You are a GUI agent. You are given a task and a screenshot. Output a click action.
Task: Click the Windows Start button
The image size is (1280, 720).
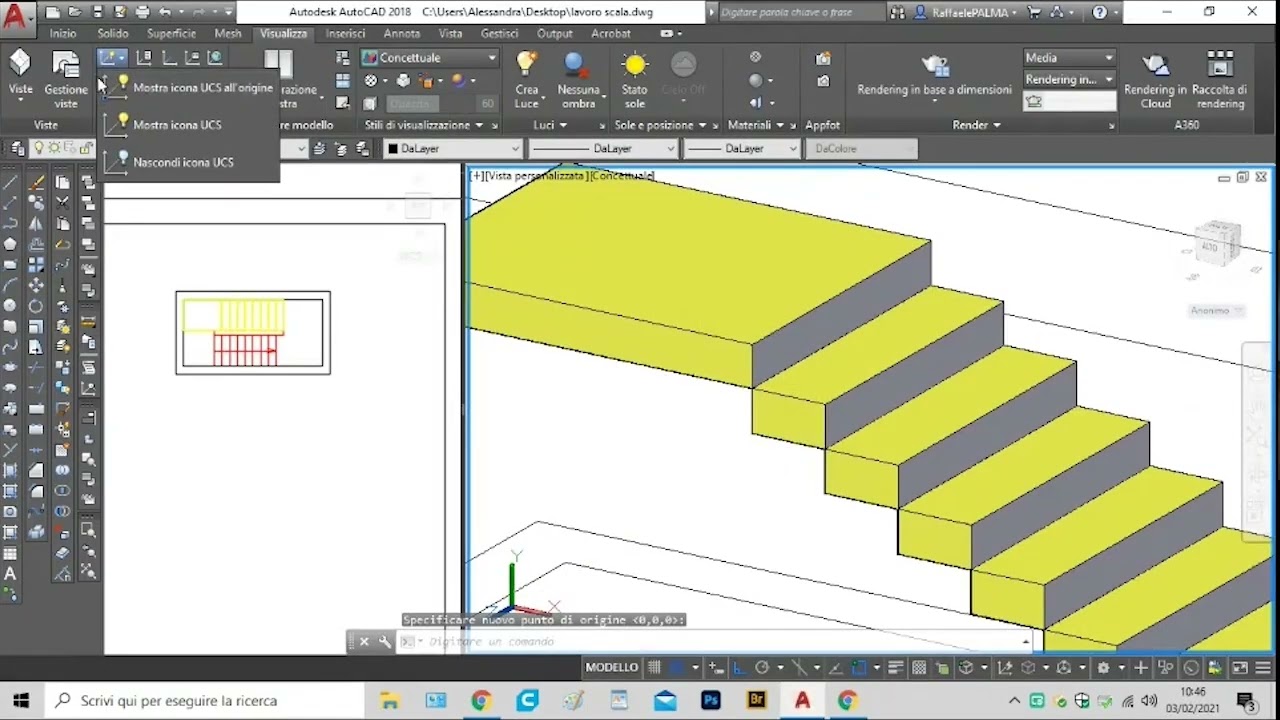coord(21,700)
